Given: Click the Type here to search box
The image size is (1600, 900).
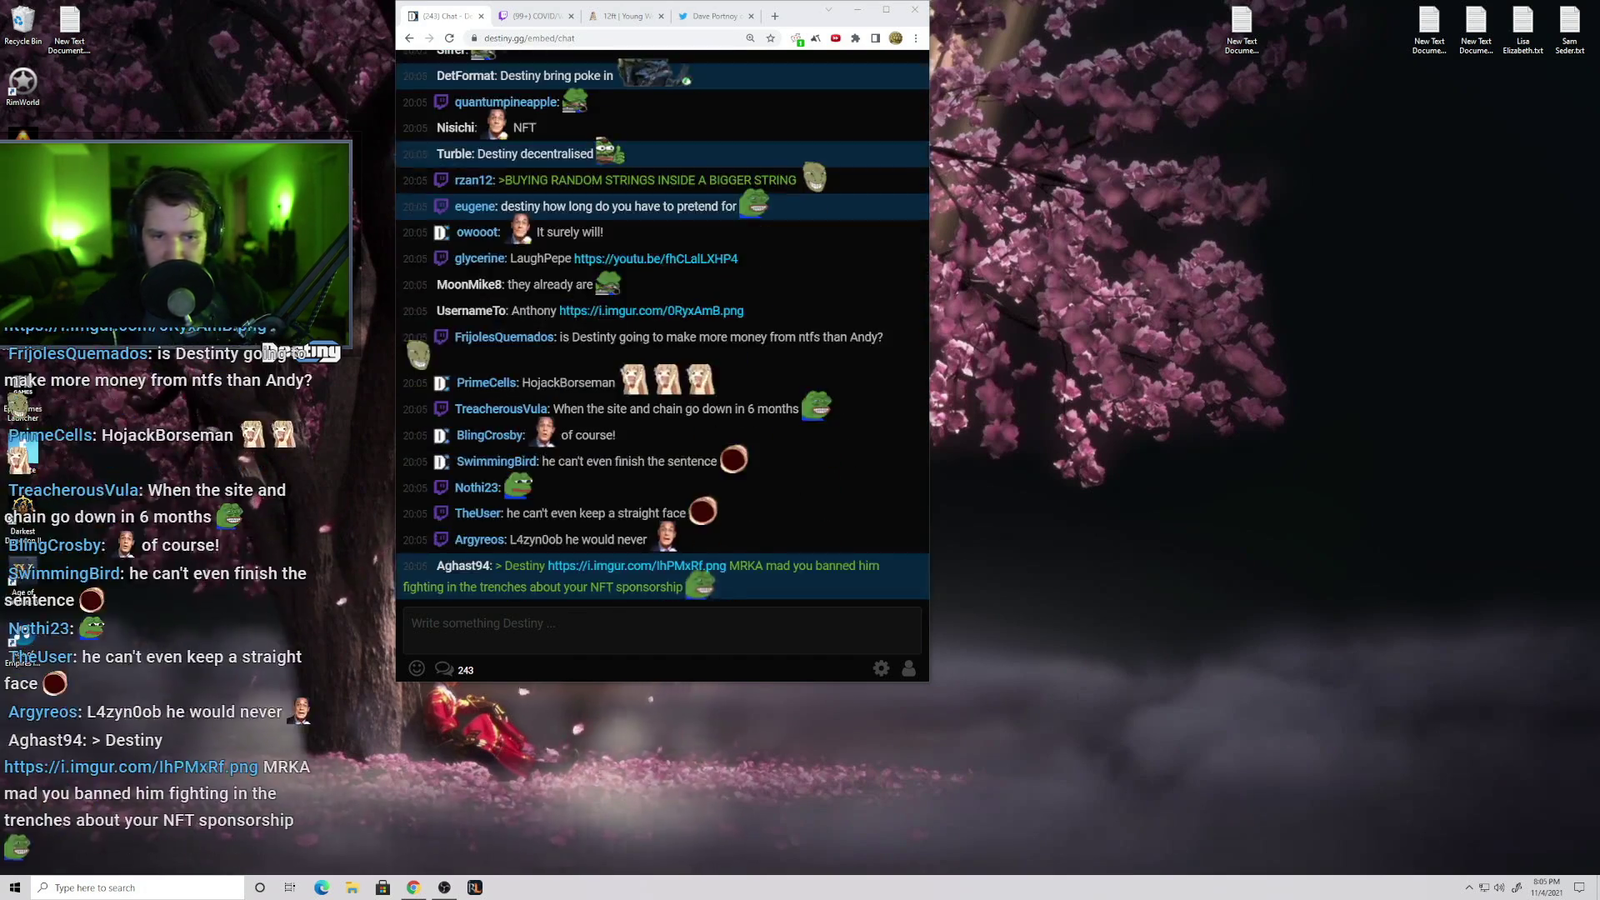Looking at the screenshot, I should point(139,887).
